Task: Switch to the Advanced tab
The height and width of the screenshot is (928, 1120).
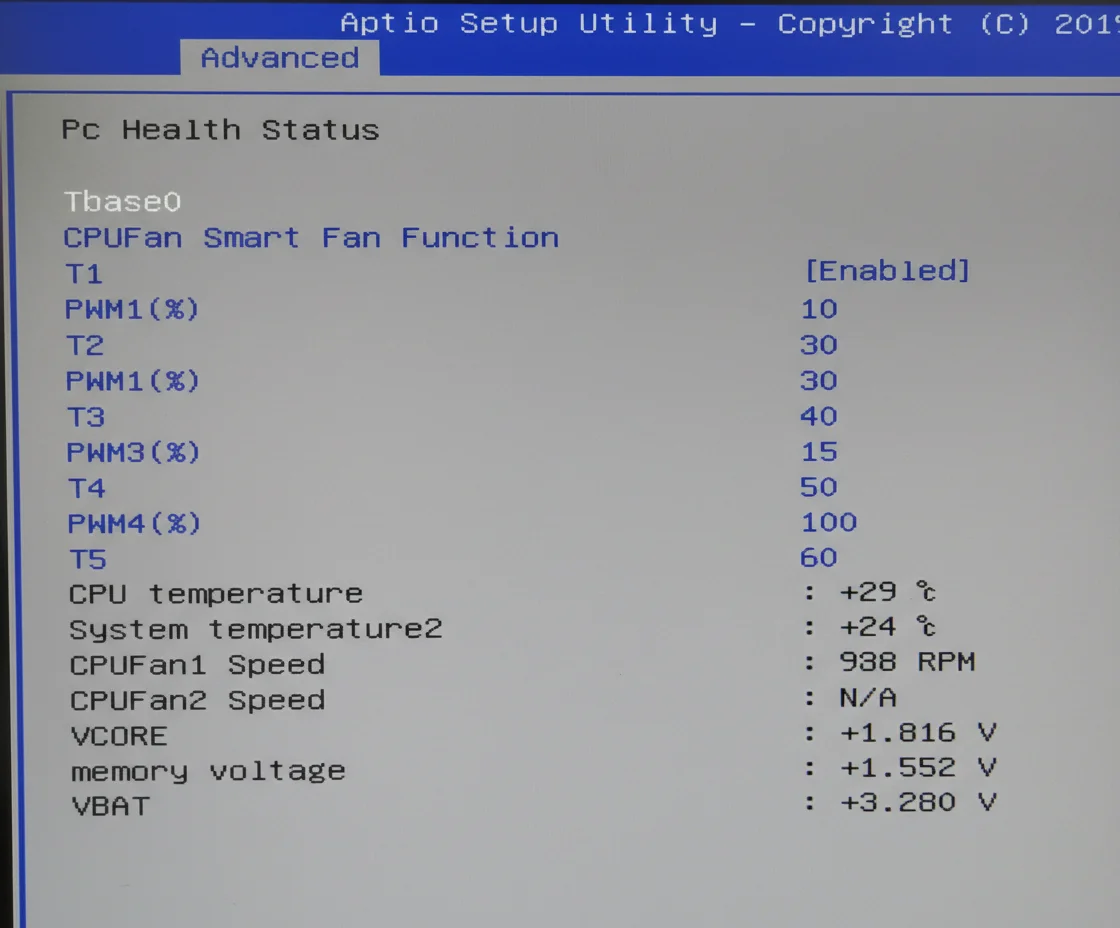Action: point(279,58)
